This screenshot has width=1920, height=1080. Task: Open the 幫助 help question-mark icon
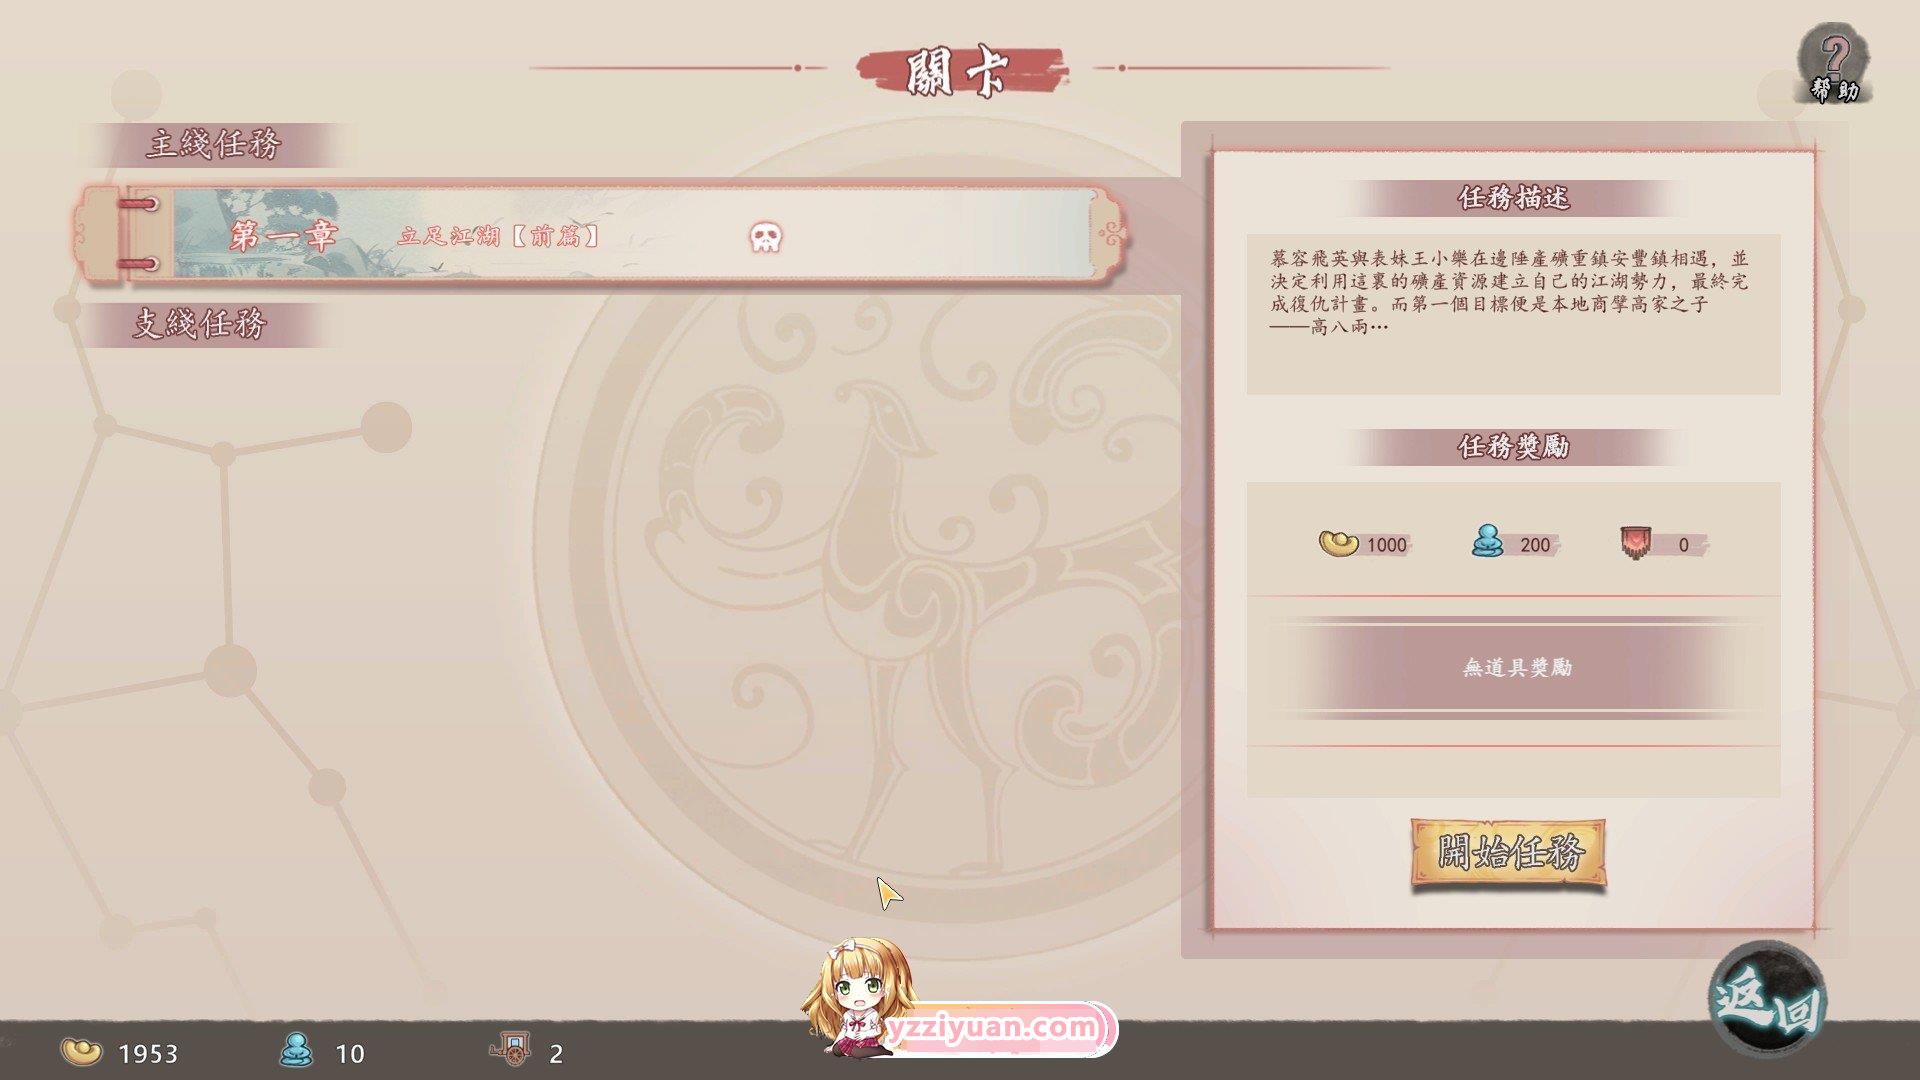pos(1835,64)
